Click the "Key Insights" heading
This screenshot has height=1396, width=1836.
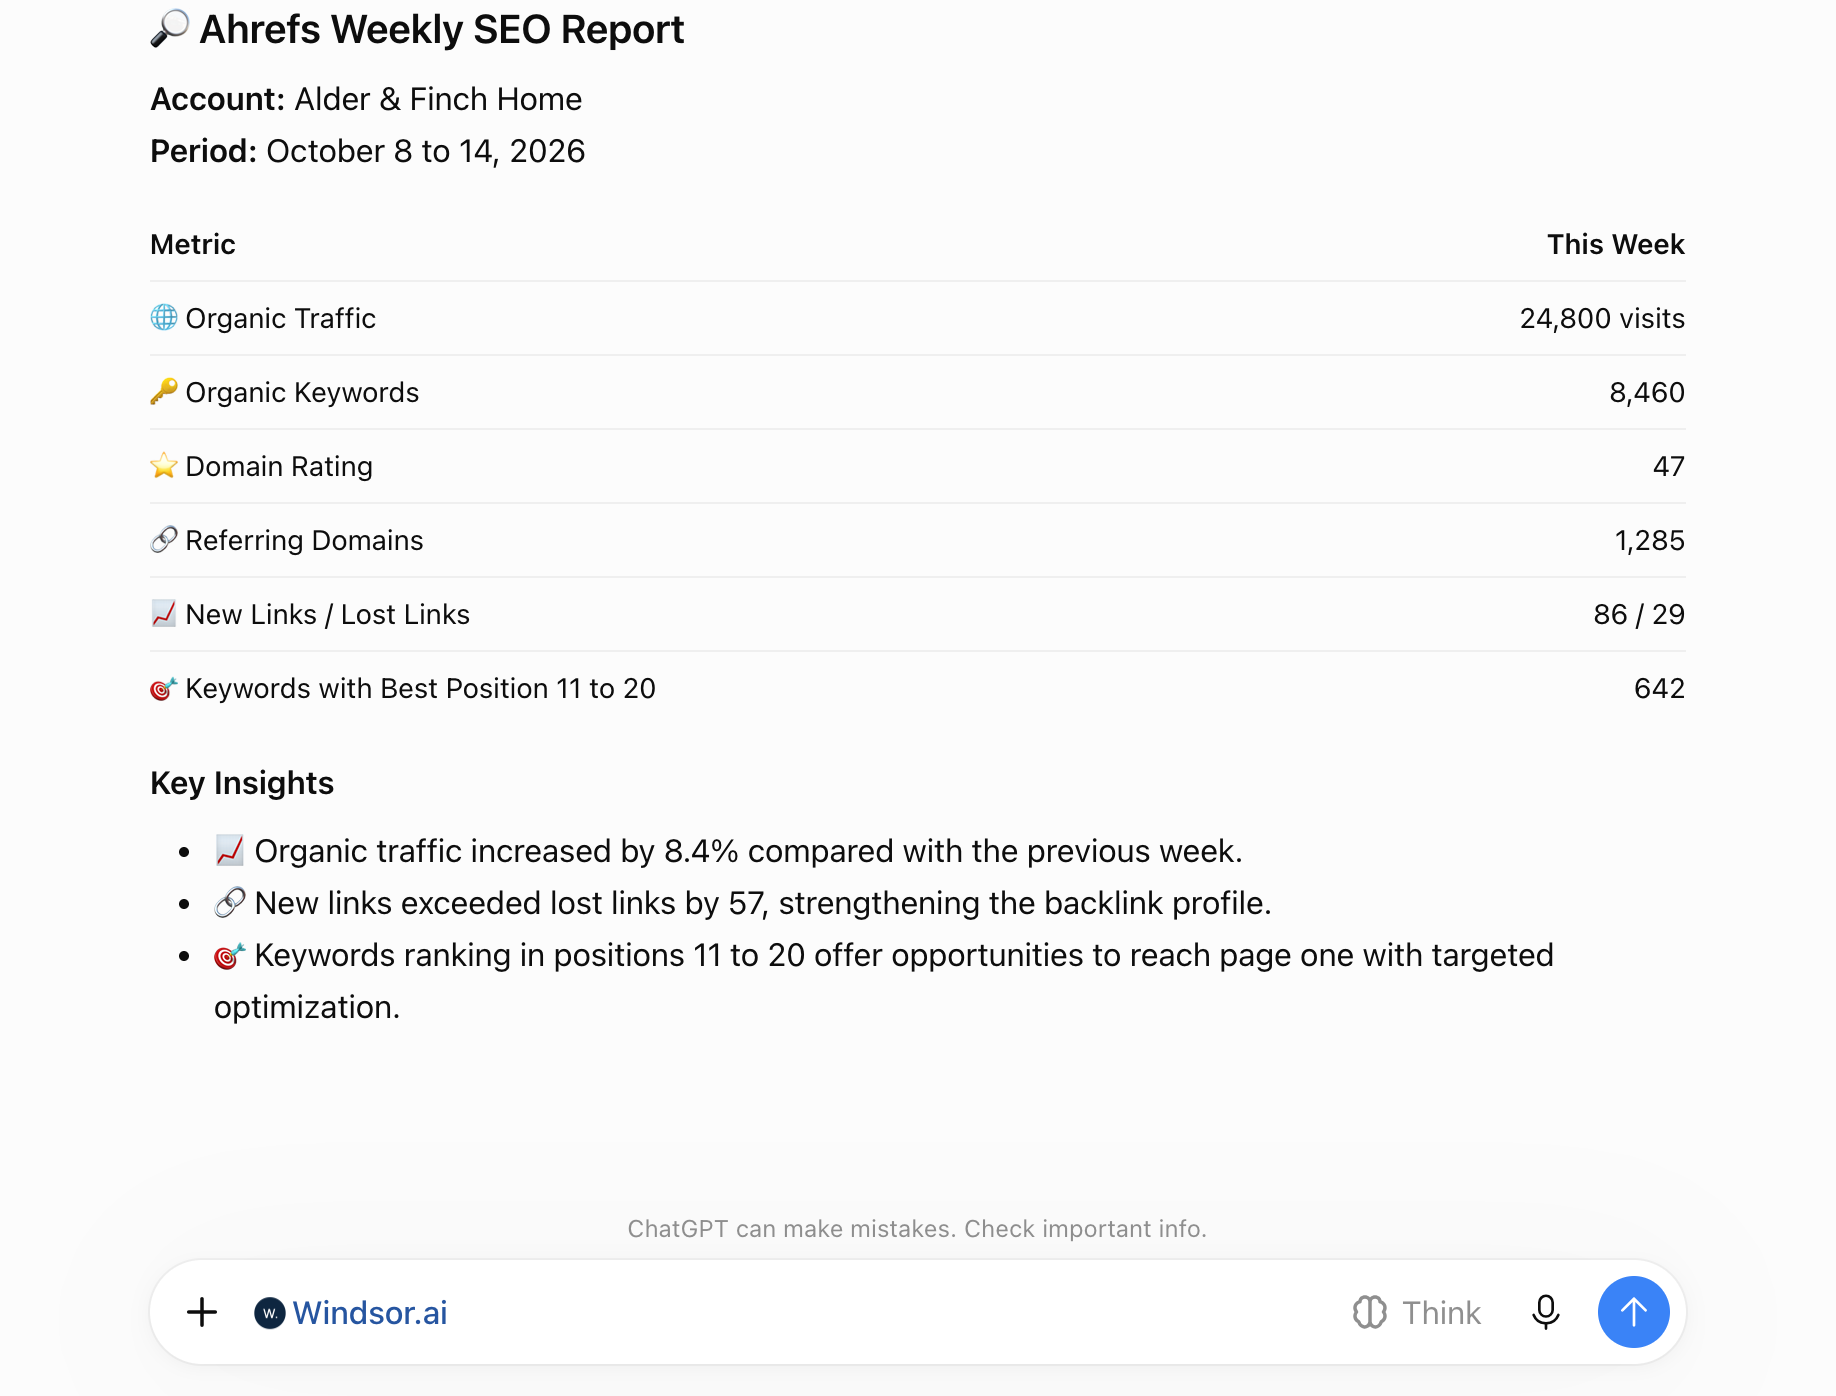point(242,783)
